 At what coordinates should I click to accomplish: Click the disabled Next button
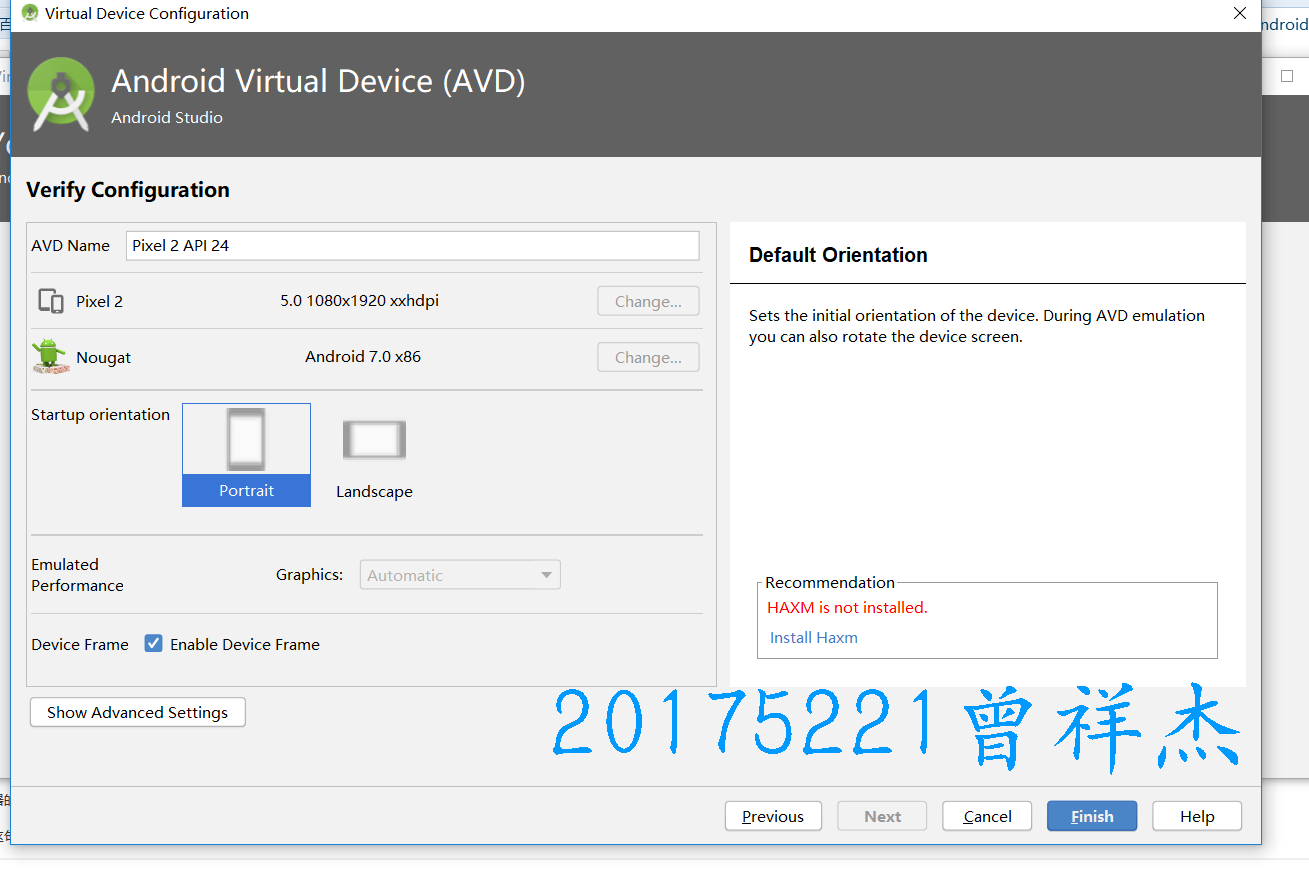point(883,816)
